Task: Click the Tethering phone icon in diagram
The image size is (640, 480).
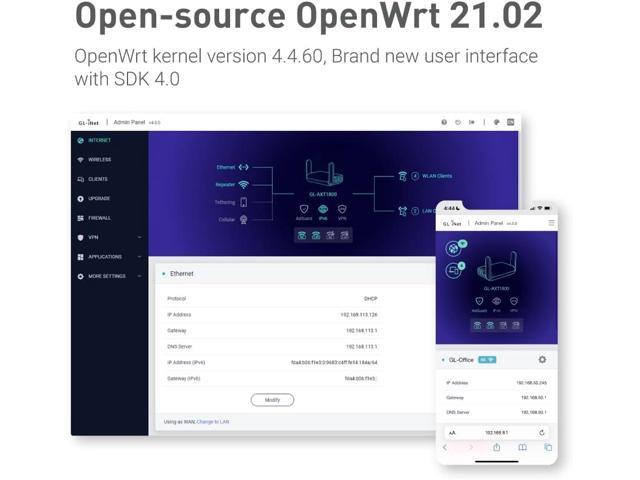Action: 244,202
